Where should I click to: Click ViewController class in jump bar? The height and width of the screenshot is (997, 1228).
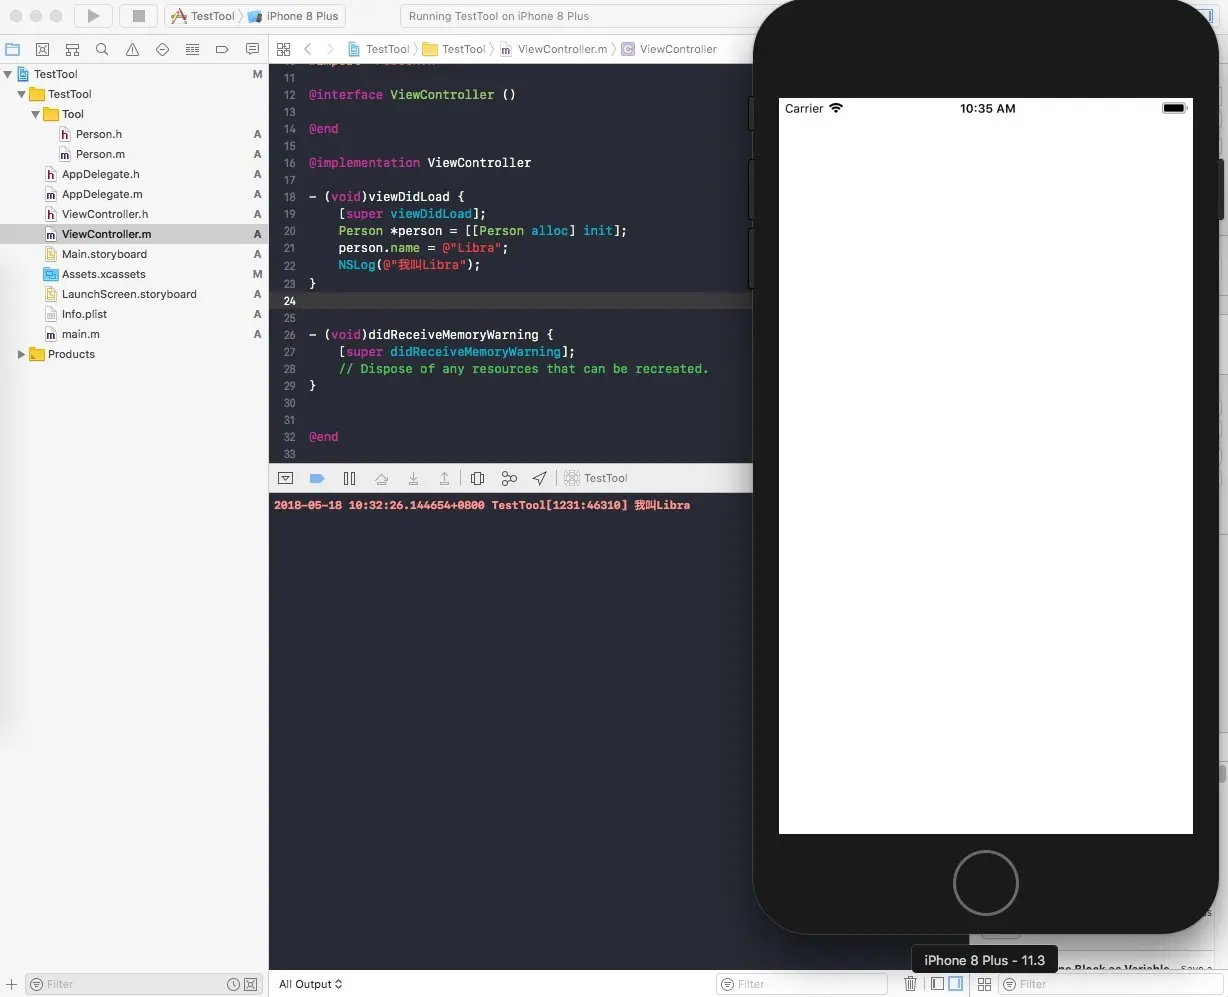[x=669, y=49]
